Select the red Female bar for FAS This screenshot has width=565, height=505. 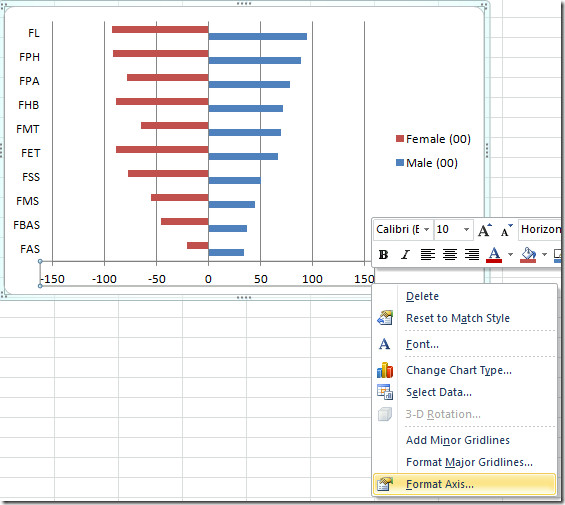(x=198, y=246)
